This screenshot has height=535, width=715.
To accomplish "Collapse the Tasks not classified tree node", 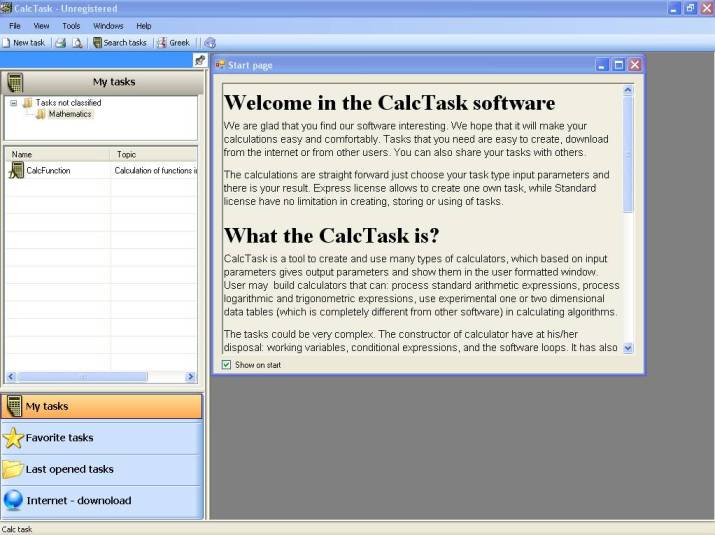I will [x=14, y=103].
